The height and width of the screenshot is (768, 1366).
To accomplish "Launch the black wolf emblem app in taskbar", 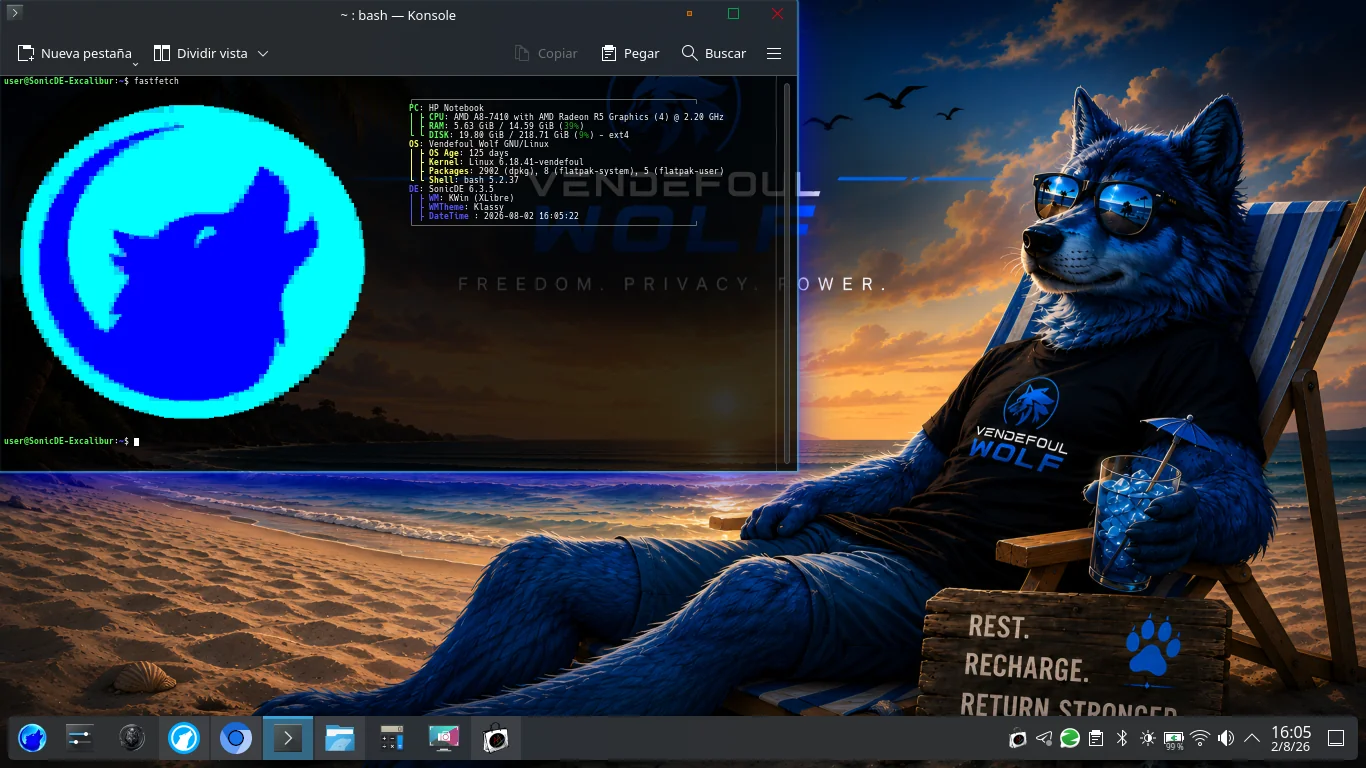I will (x=131, y=739).
